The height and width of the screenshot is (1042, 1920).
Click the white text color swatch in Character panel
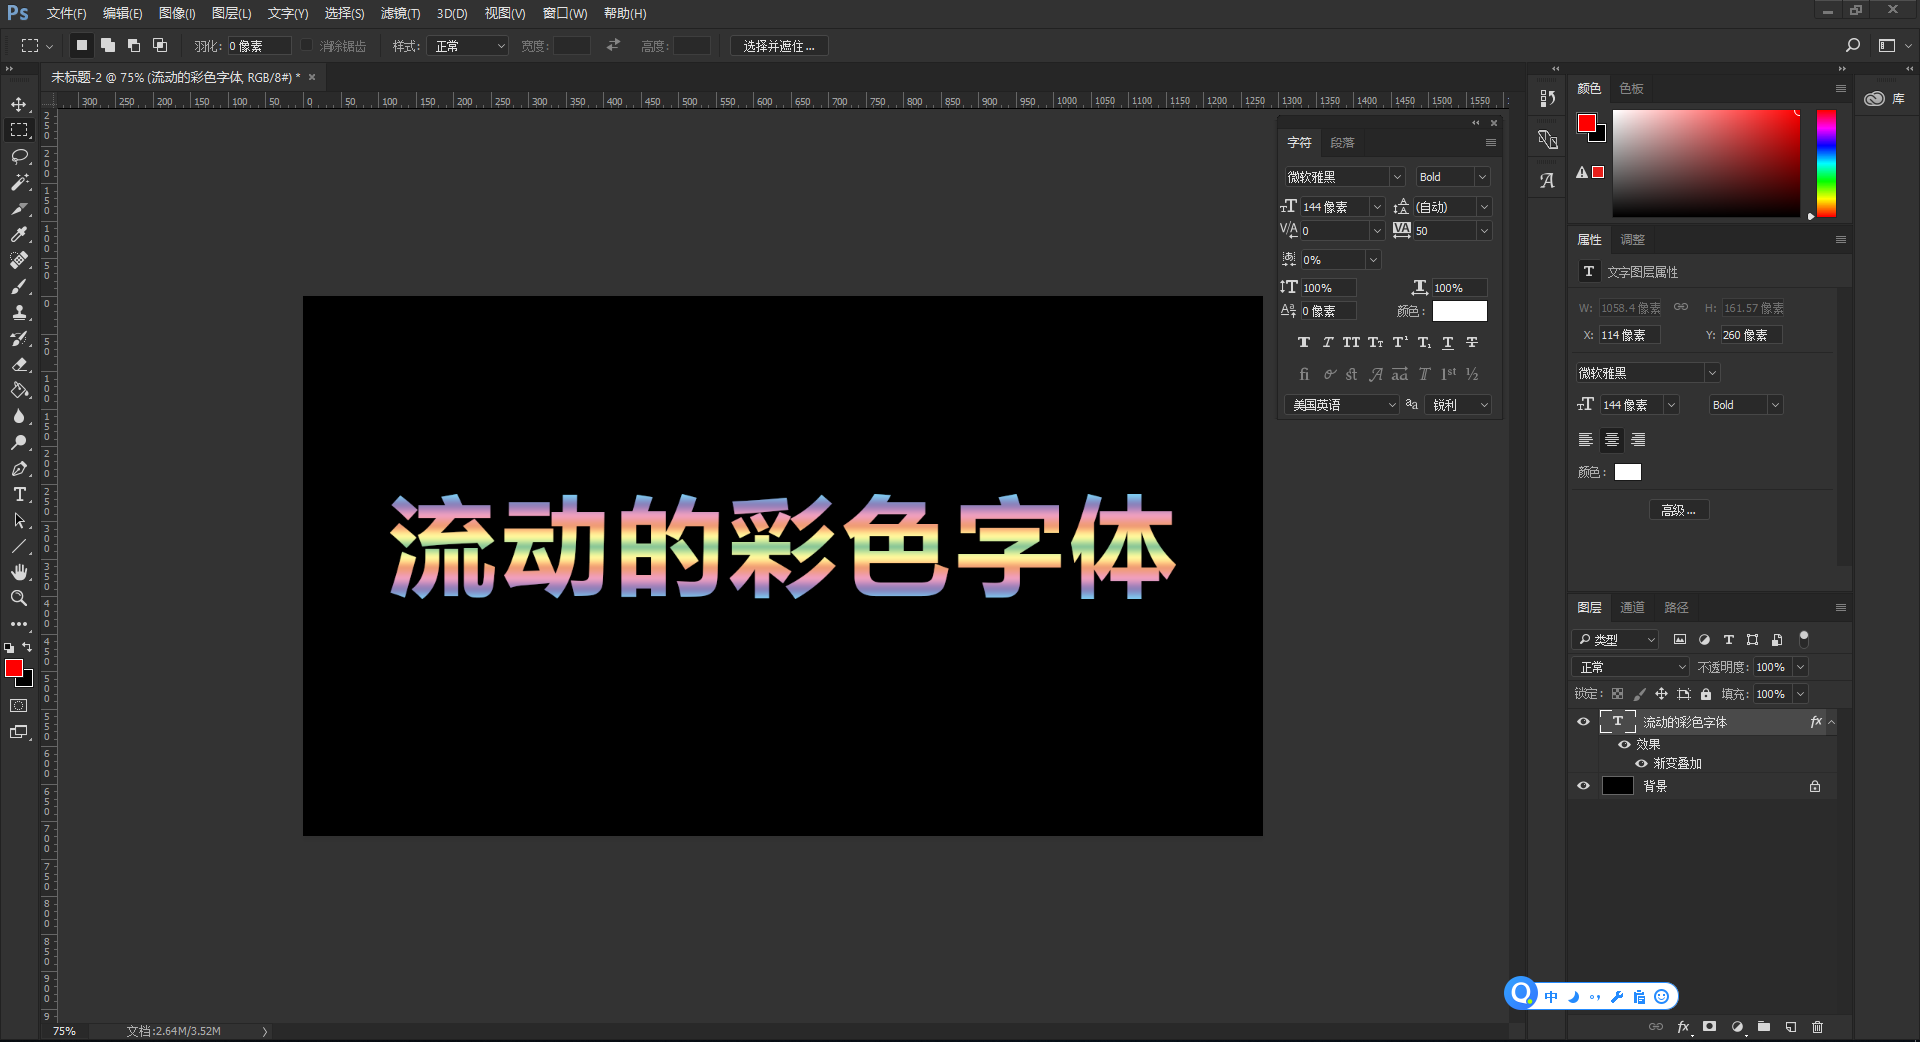(1460, 311)
